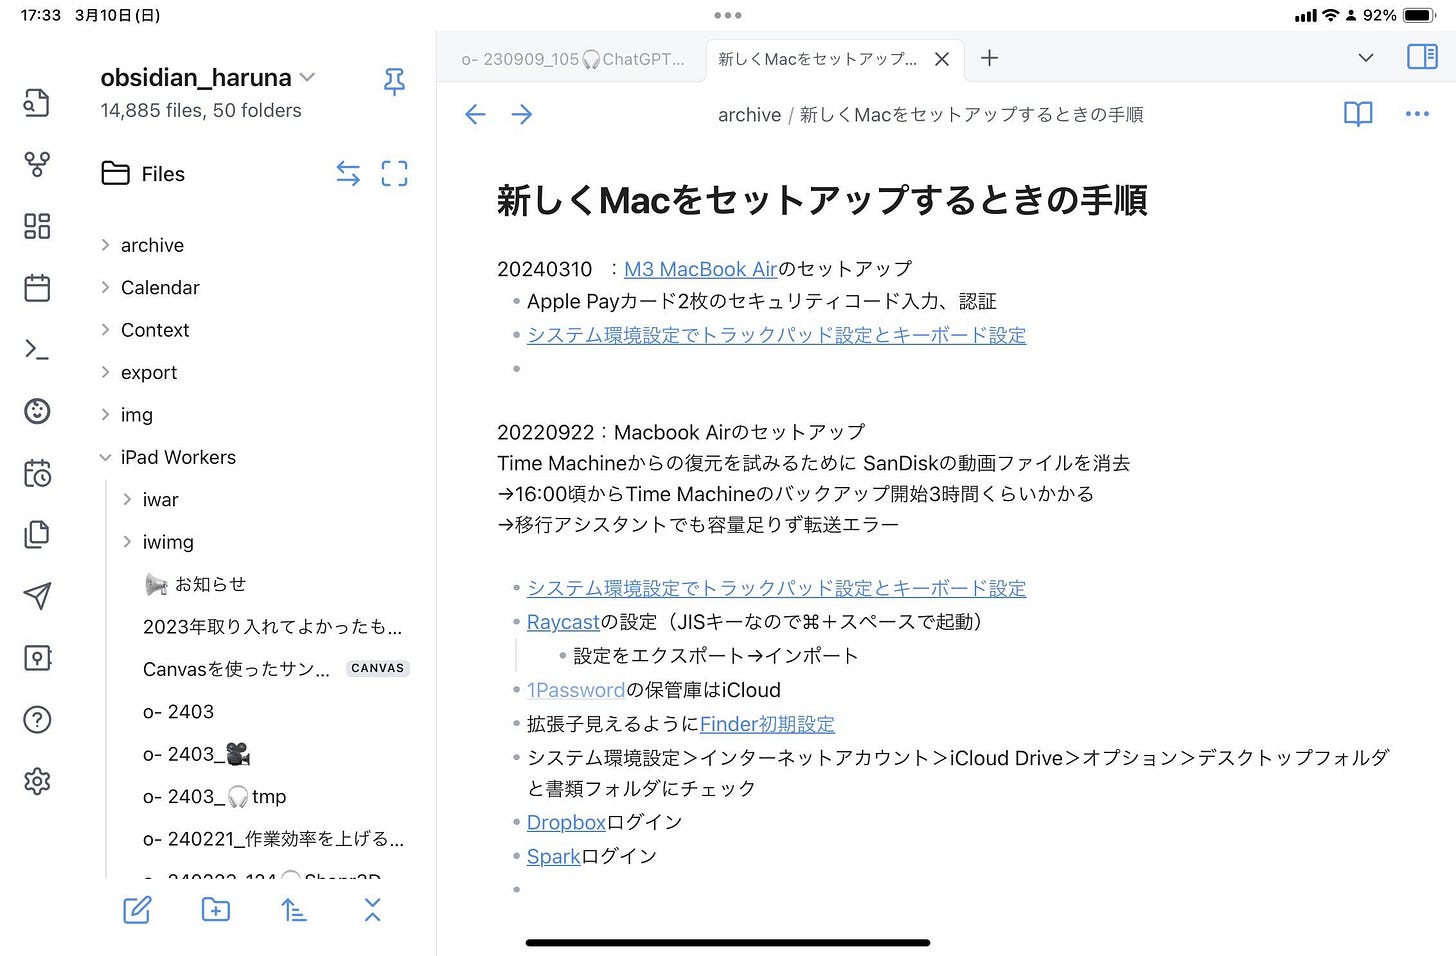Click the 設定をエクスポート→インポート sub-bullet

(x=715, y=656)
